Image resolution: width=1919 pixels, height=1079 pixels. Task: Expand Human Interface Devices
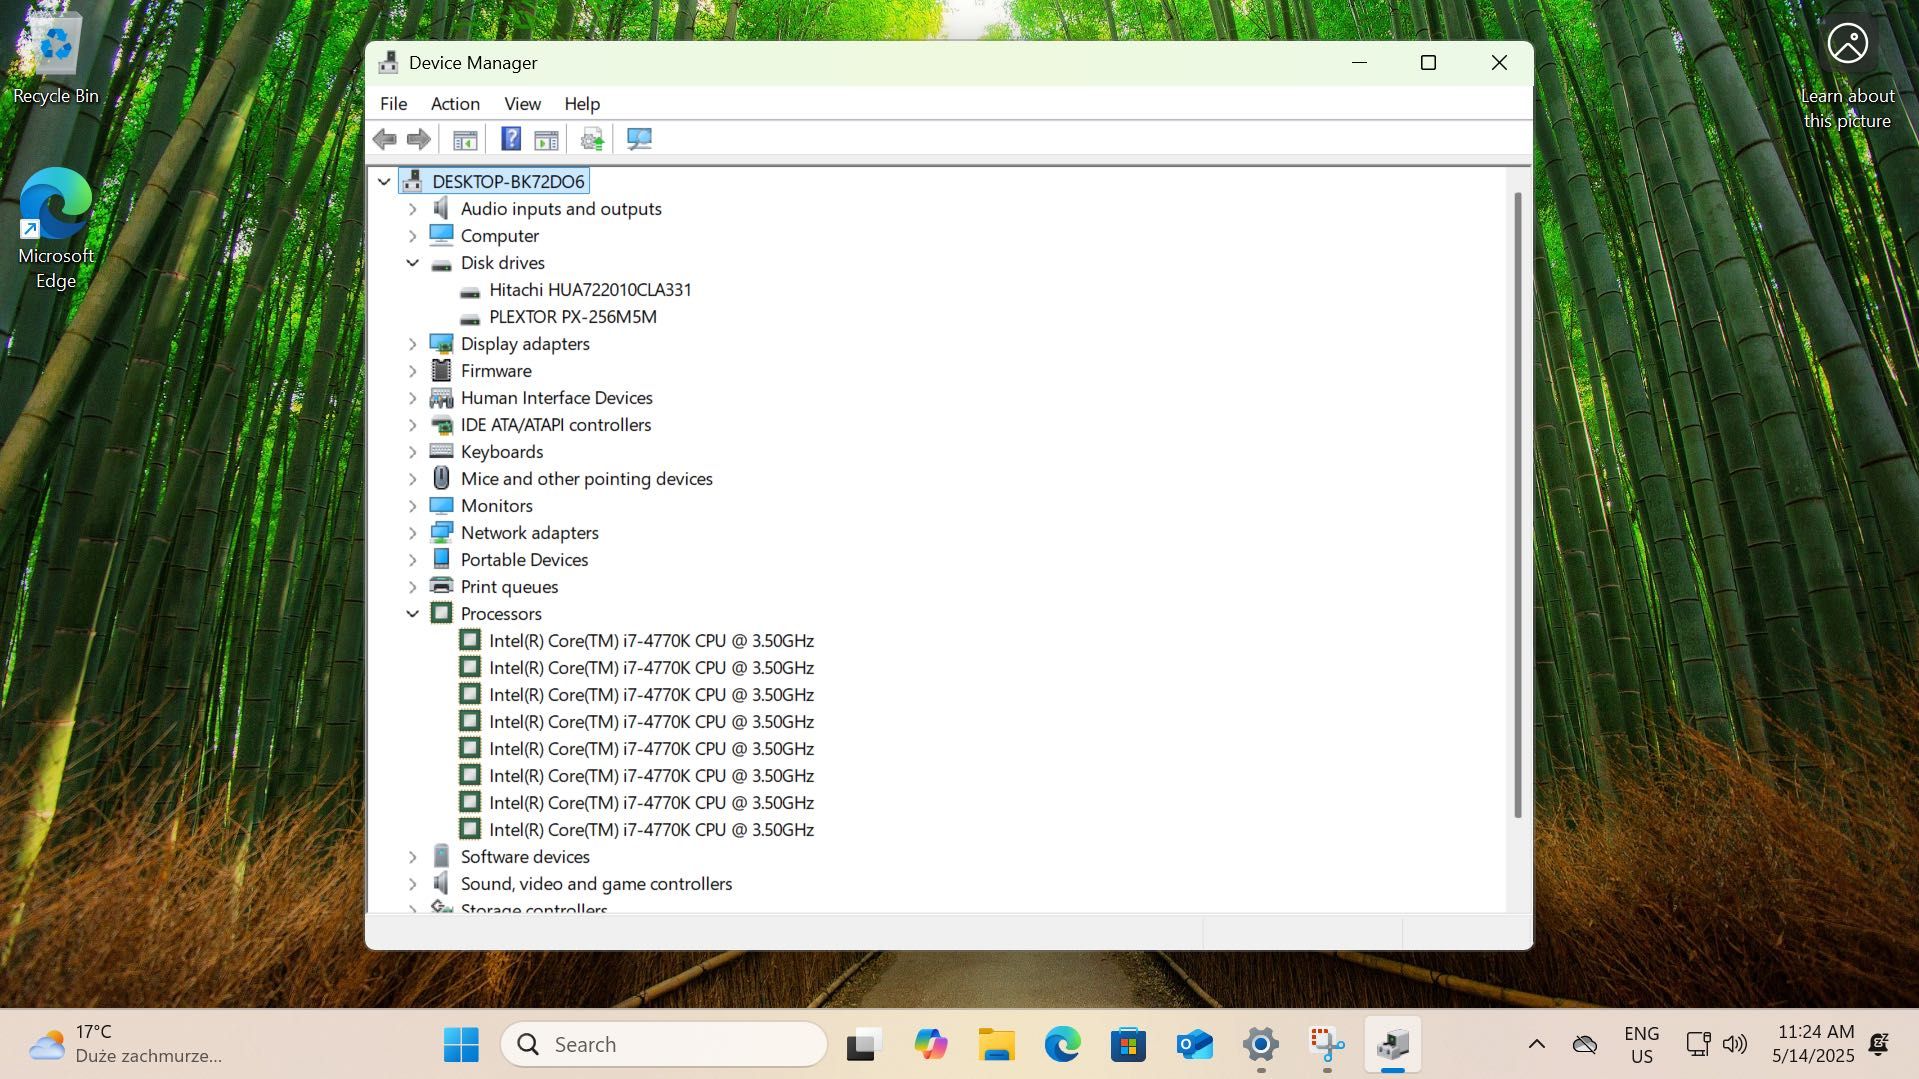click(412, 398)
